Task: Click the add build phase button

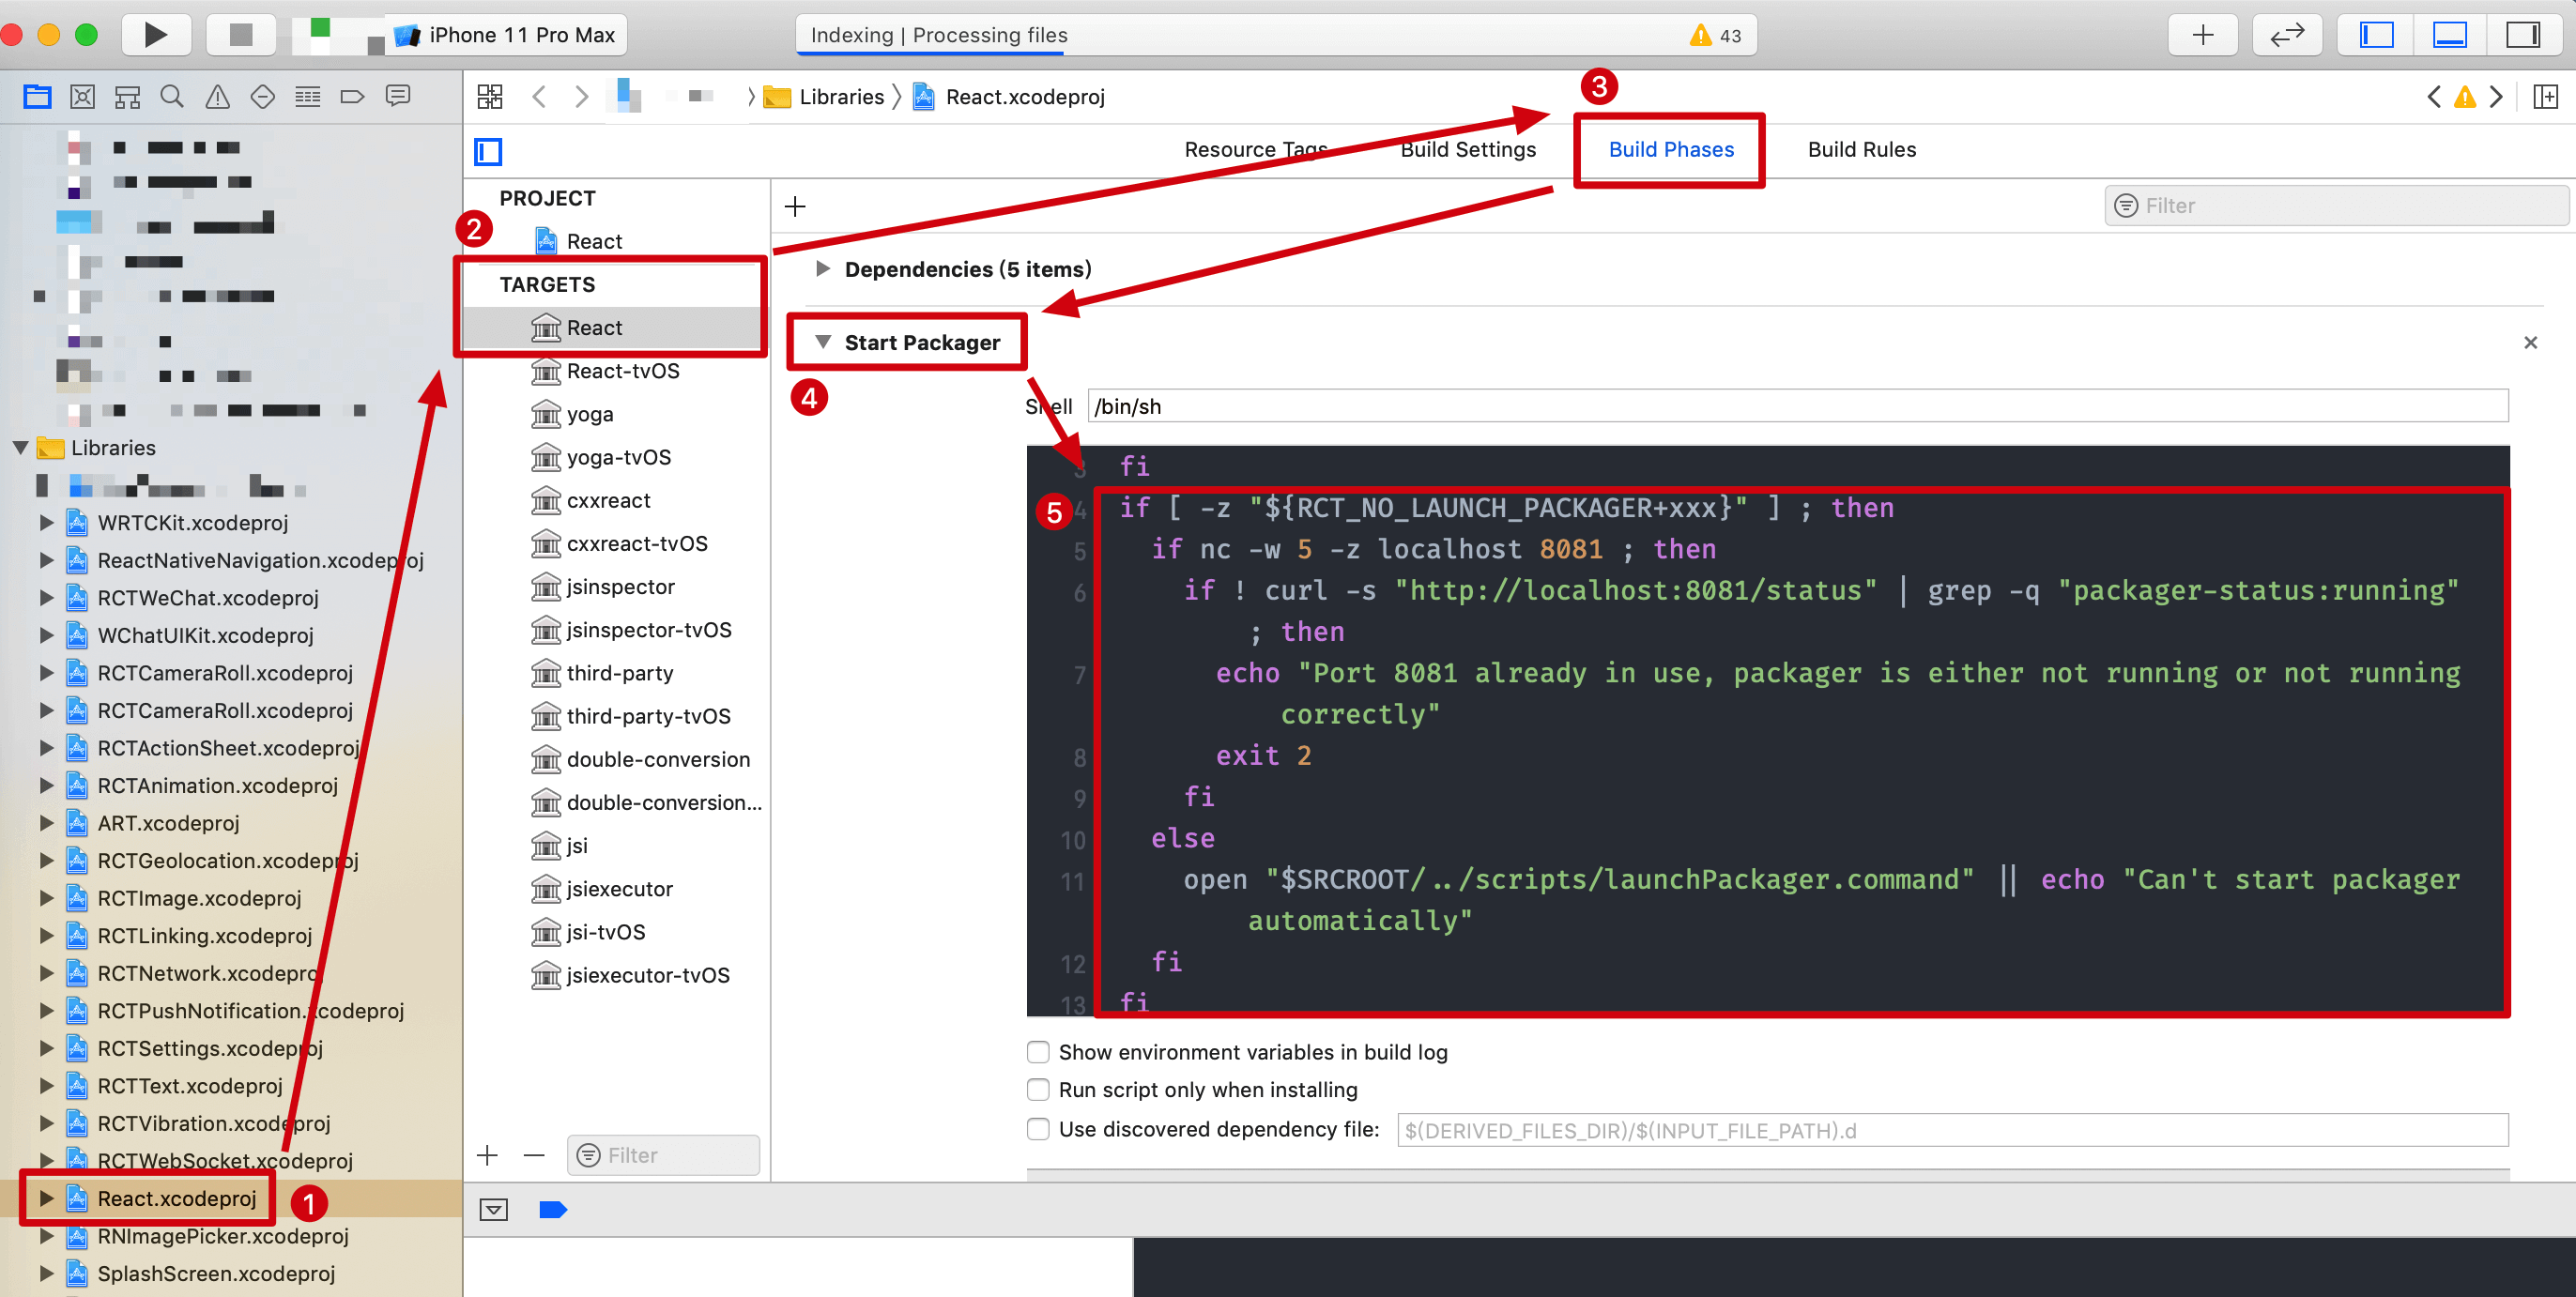Action: [x=796, y=206]
